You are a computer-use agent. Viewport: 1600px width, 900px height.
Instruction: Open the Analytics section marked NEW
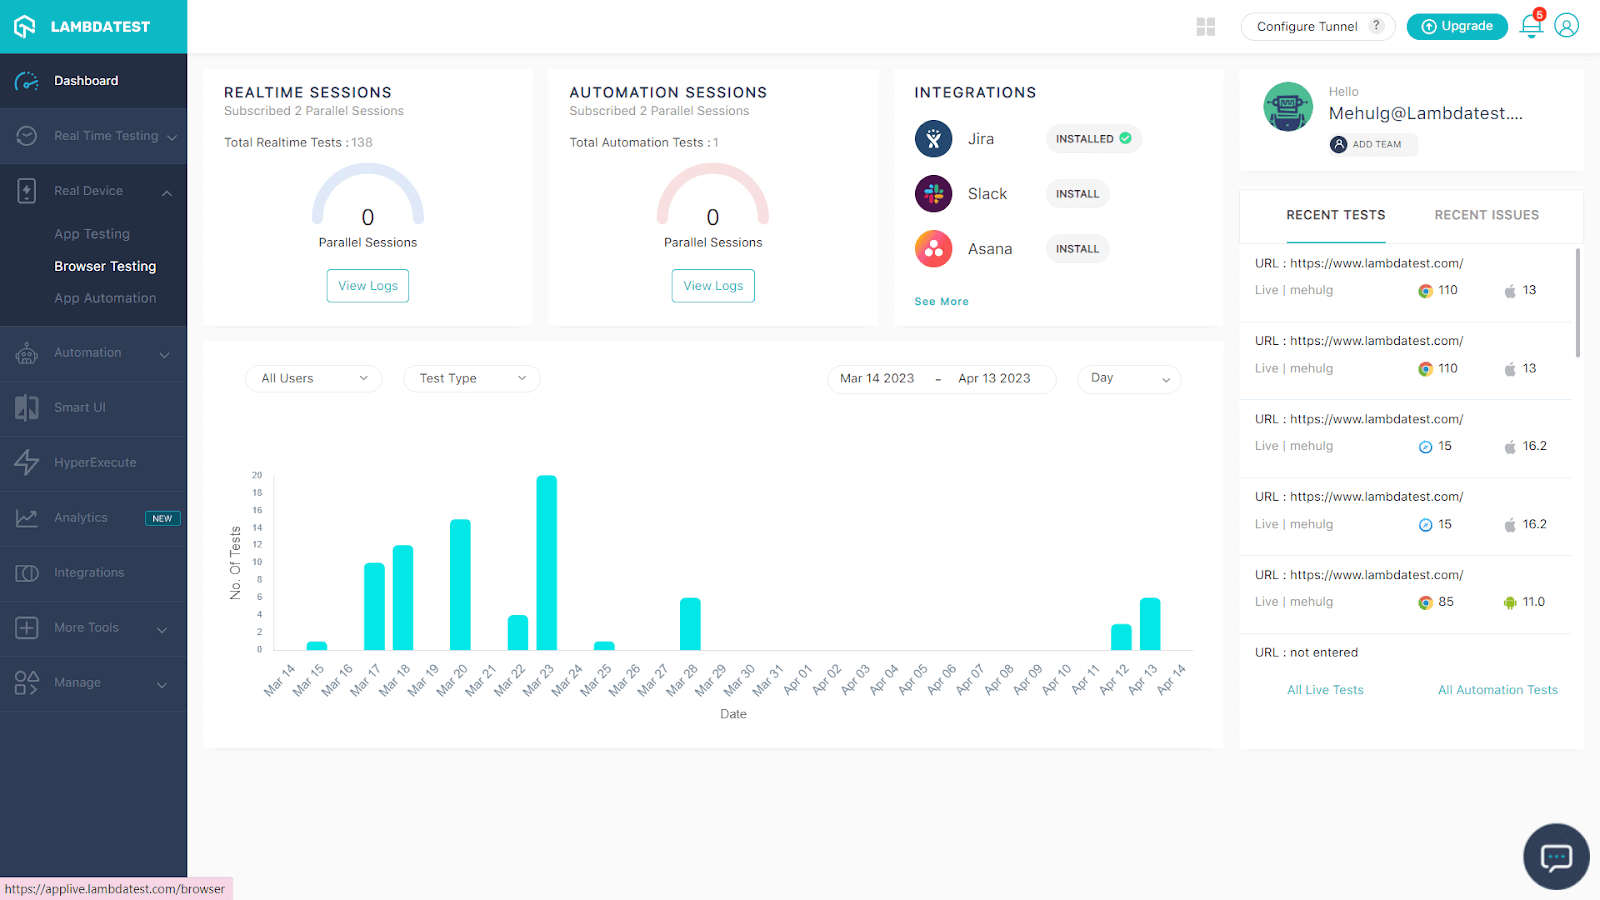[x=81, y=517]
